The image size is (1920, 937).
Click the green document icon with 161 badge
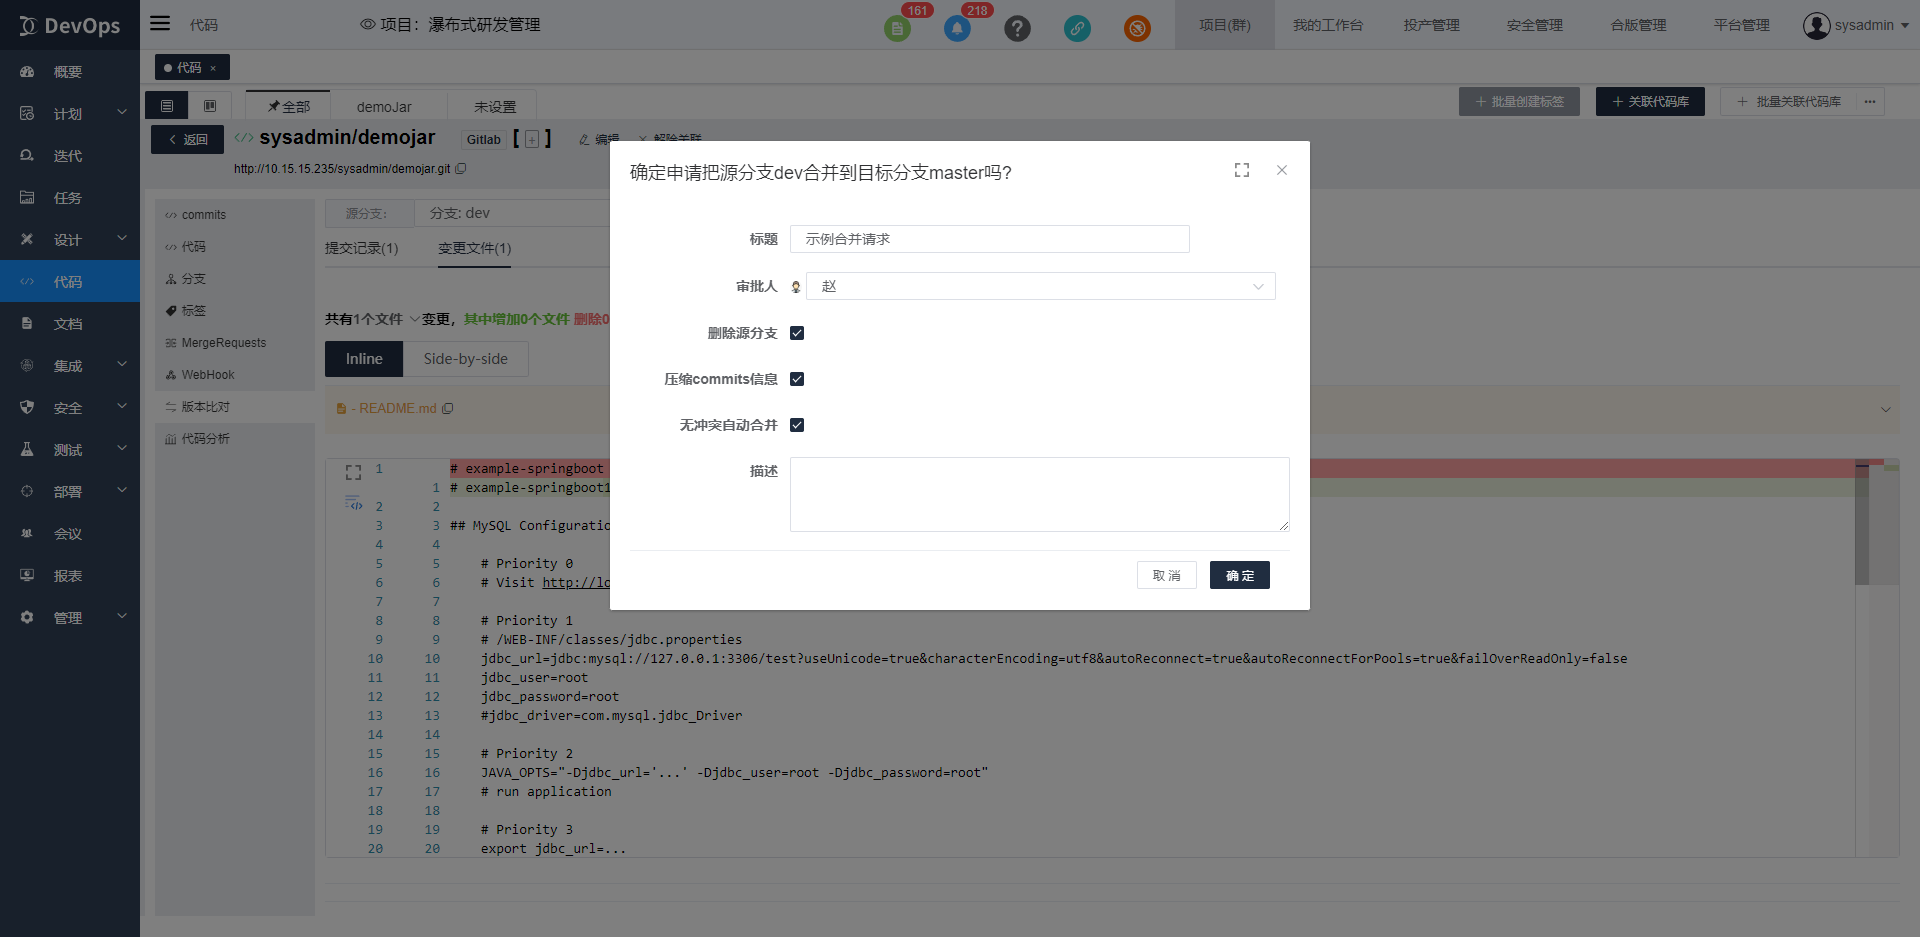[897, 28]
